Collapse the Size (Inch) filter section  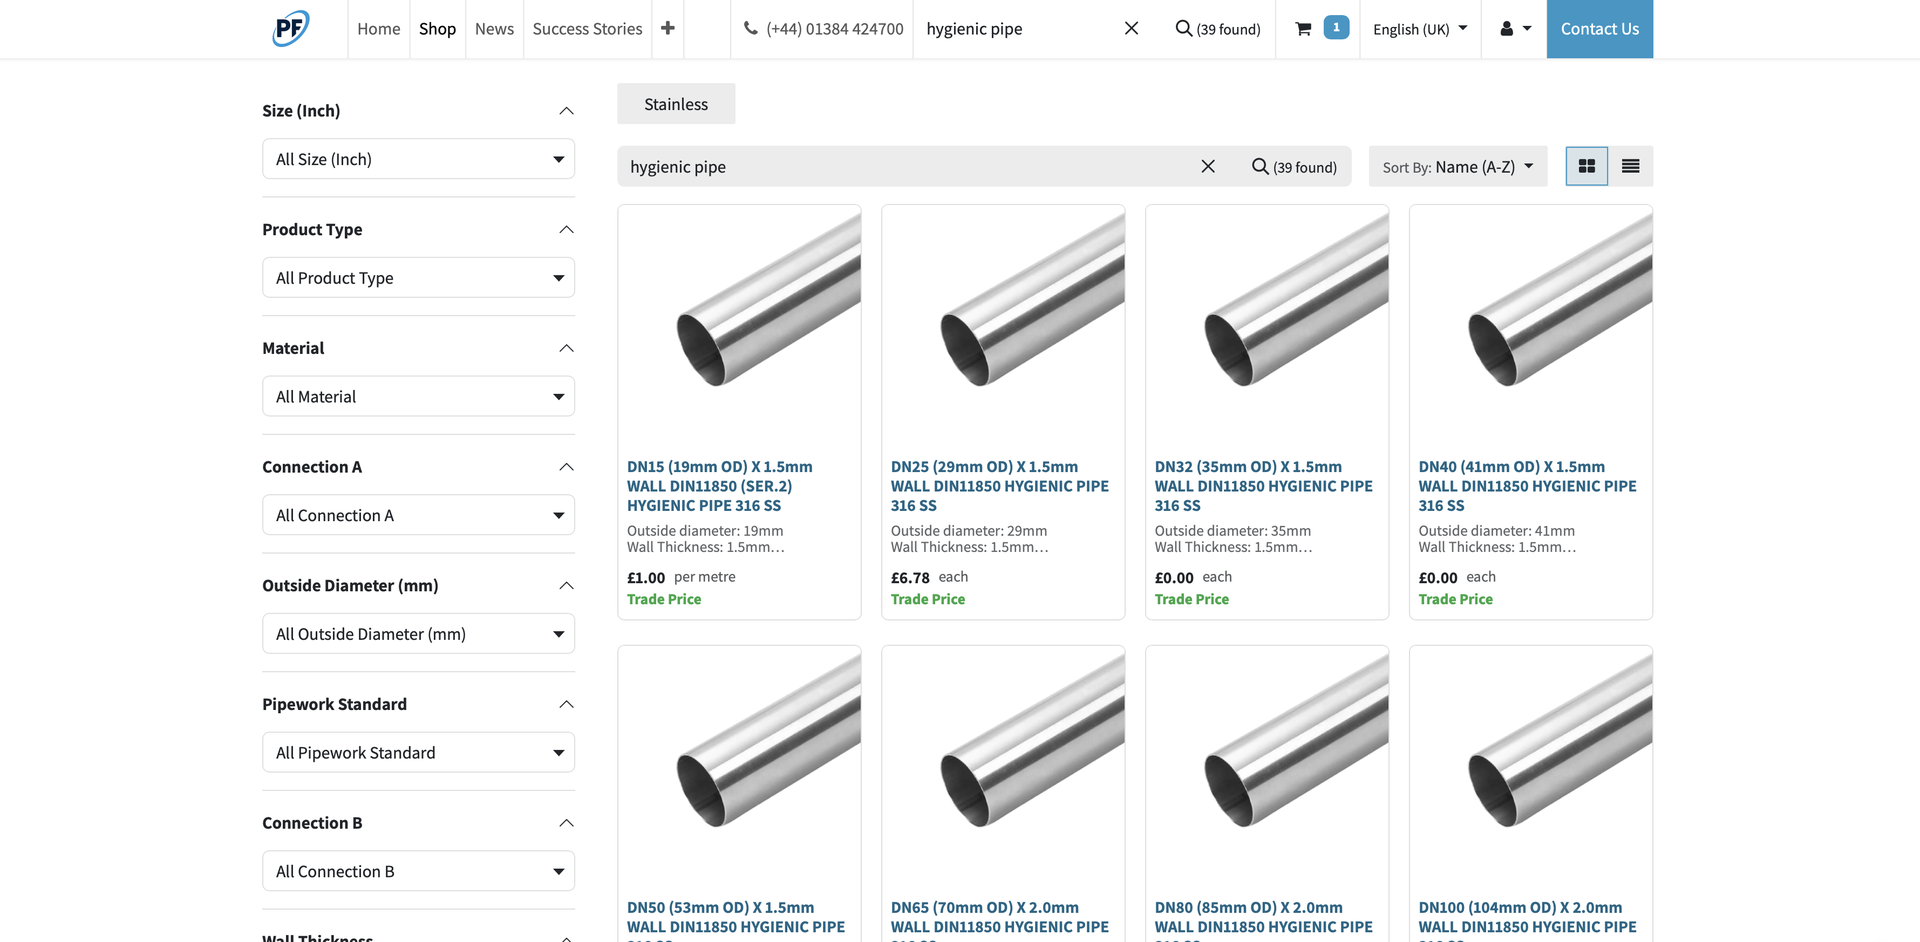coord(566,111)
